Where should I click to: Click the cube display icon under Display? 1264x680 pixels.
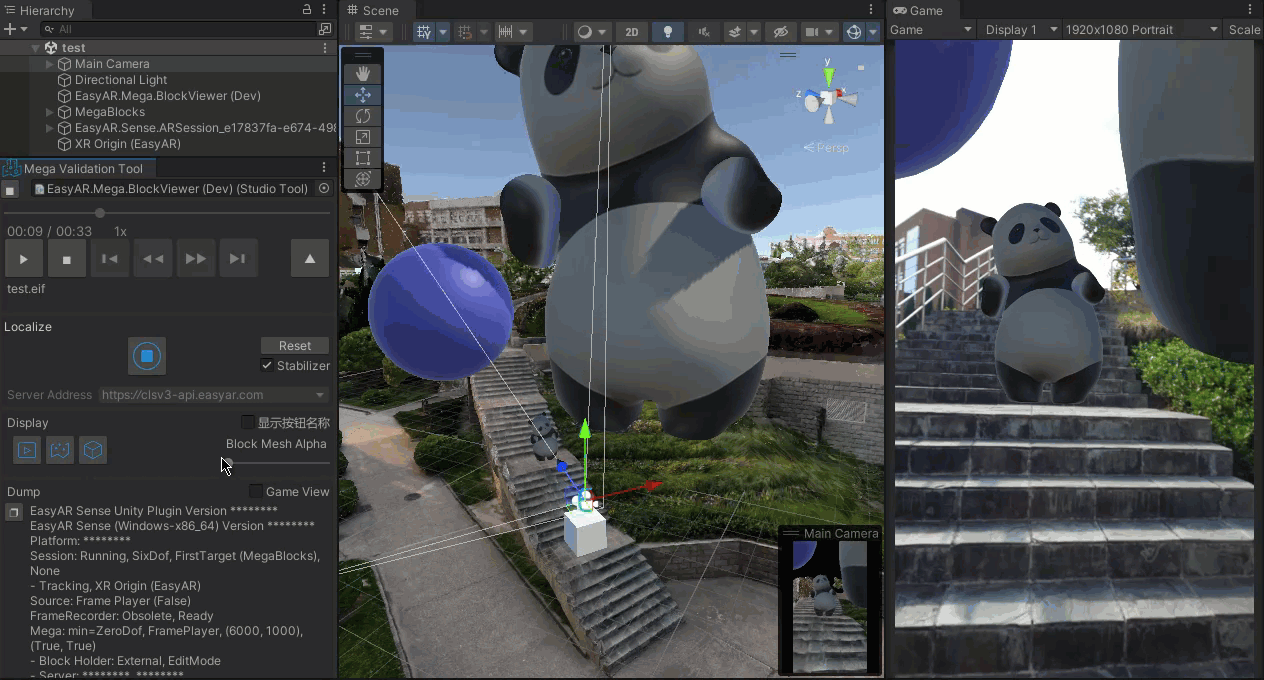93,450
